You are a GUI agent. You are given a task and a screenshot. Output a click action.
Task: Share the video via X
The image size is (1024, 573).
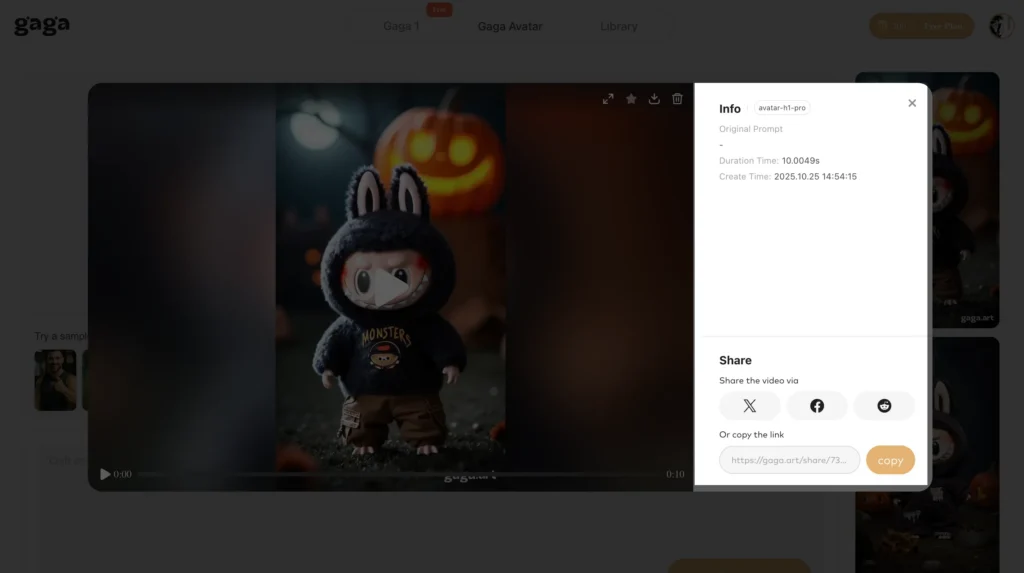point(750,406)
